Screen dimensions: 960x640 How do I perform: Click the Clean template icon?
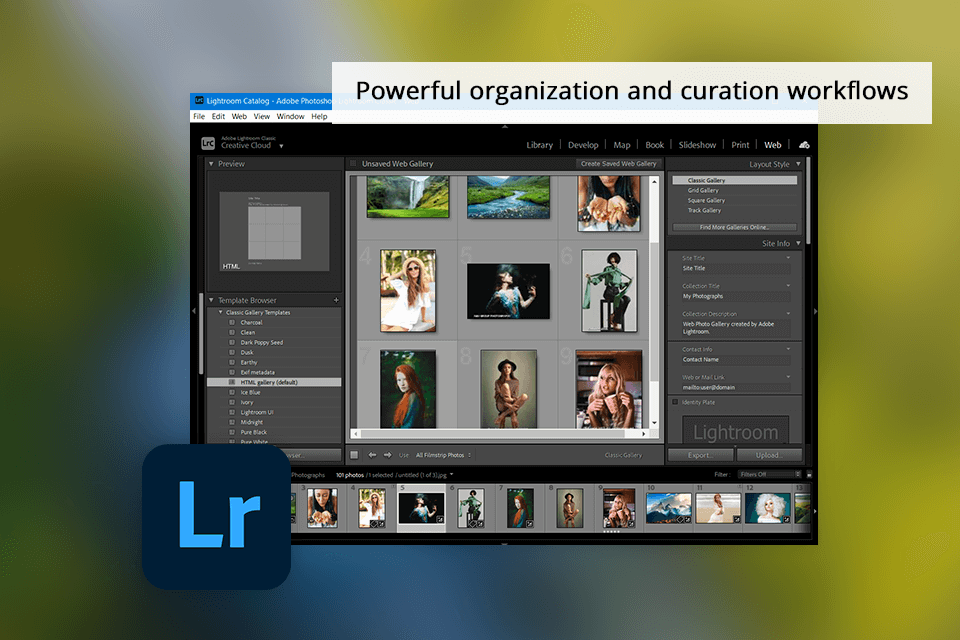[232, 332]
